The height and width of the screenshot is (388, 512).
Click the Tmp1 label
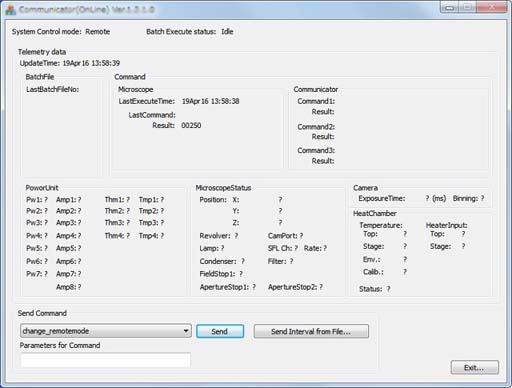point(148,200)
